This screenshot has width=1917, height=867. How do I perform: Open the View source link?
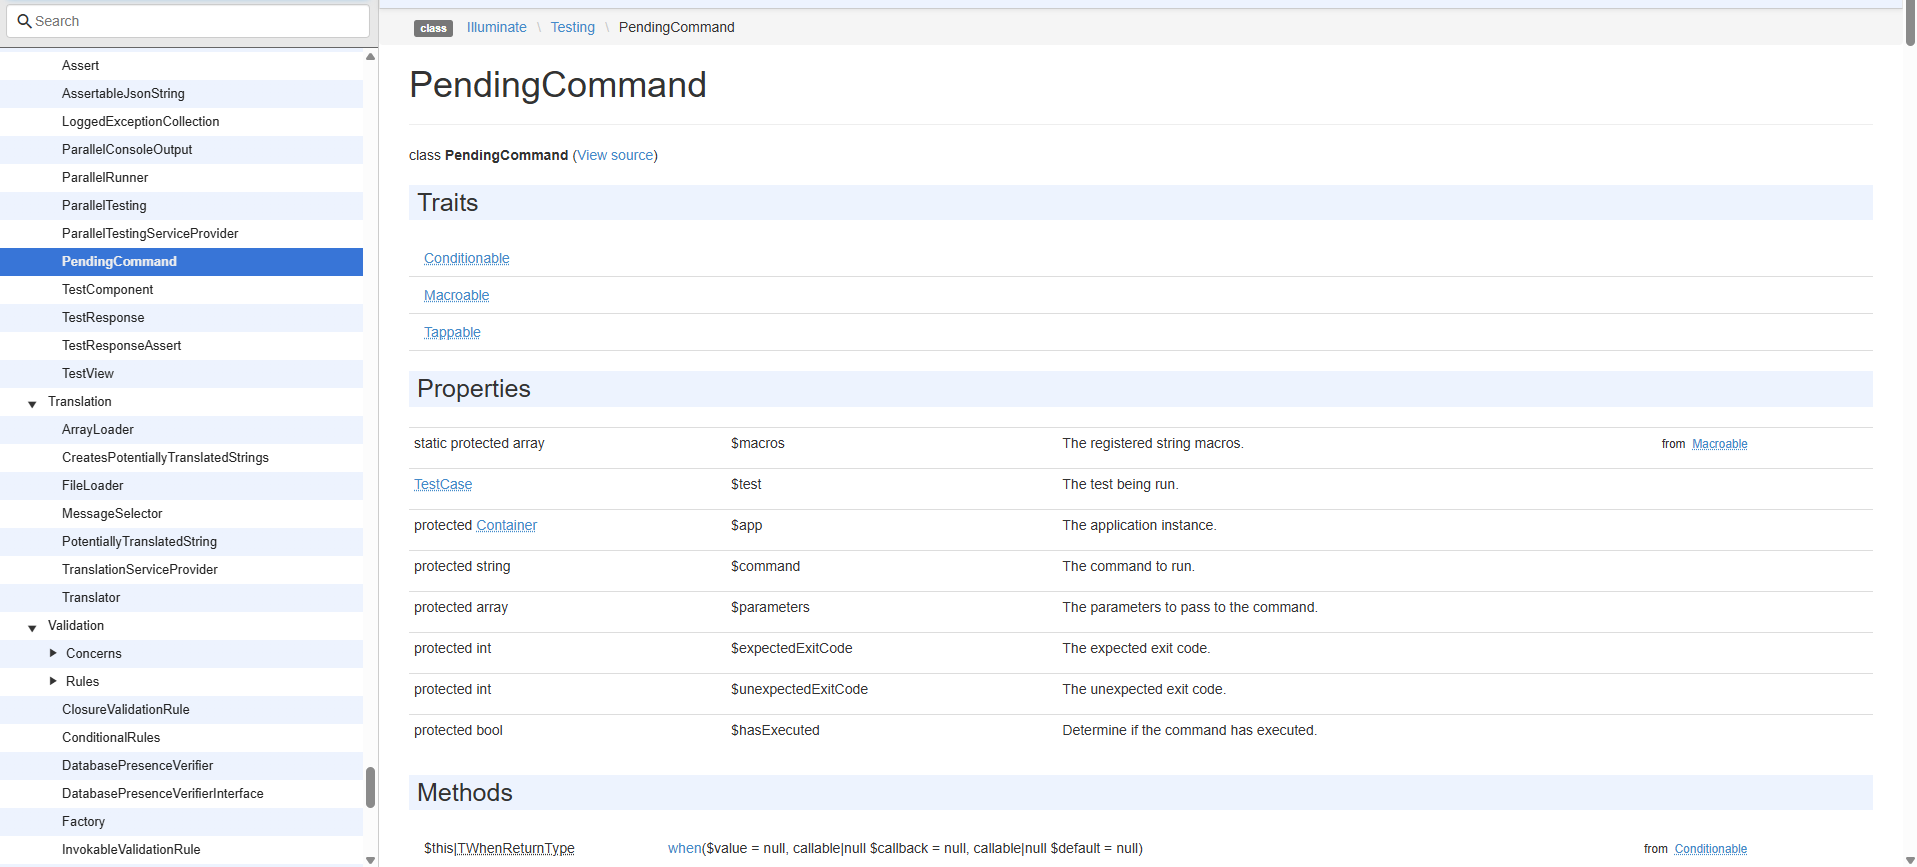coord(614,155)
